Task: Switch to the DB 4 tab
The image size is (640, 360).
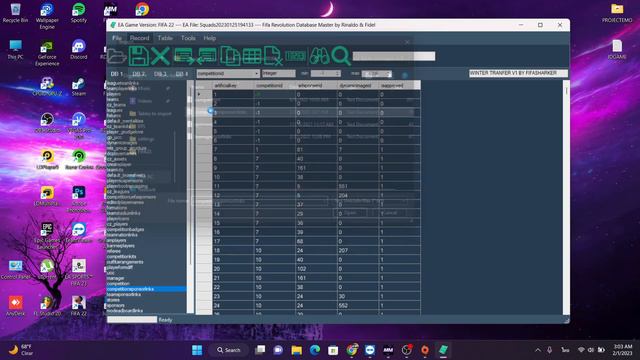Action: pos(182,74)
